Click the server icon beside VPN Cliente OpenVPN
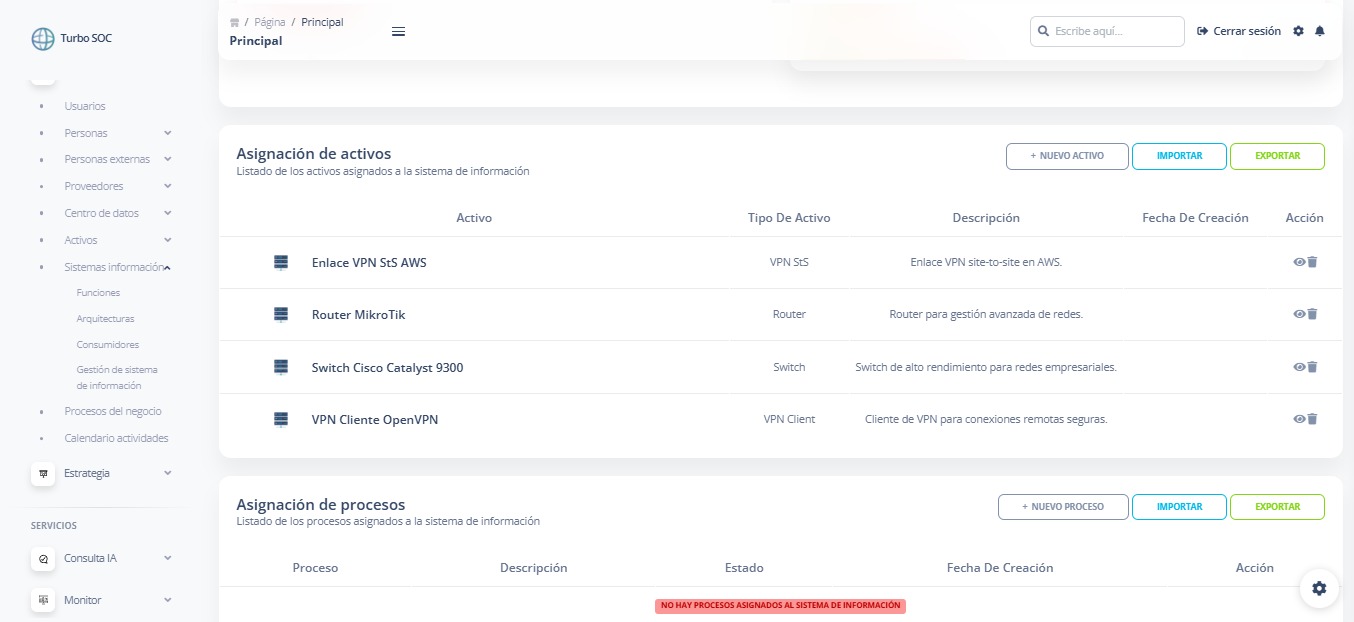Screen dimensions: 1354x622 (281, 419)
